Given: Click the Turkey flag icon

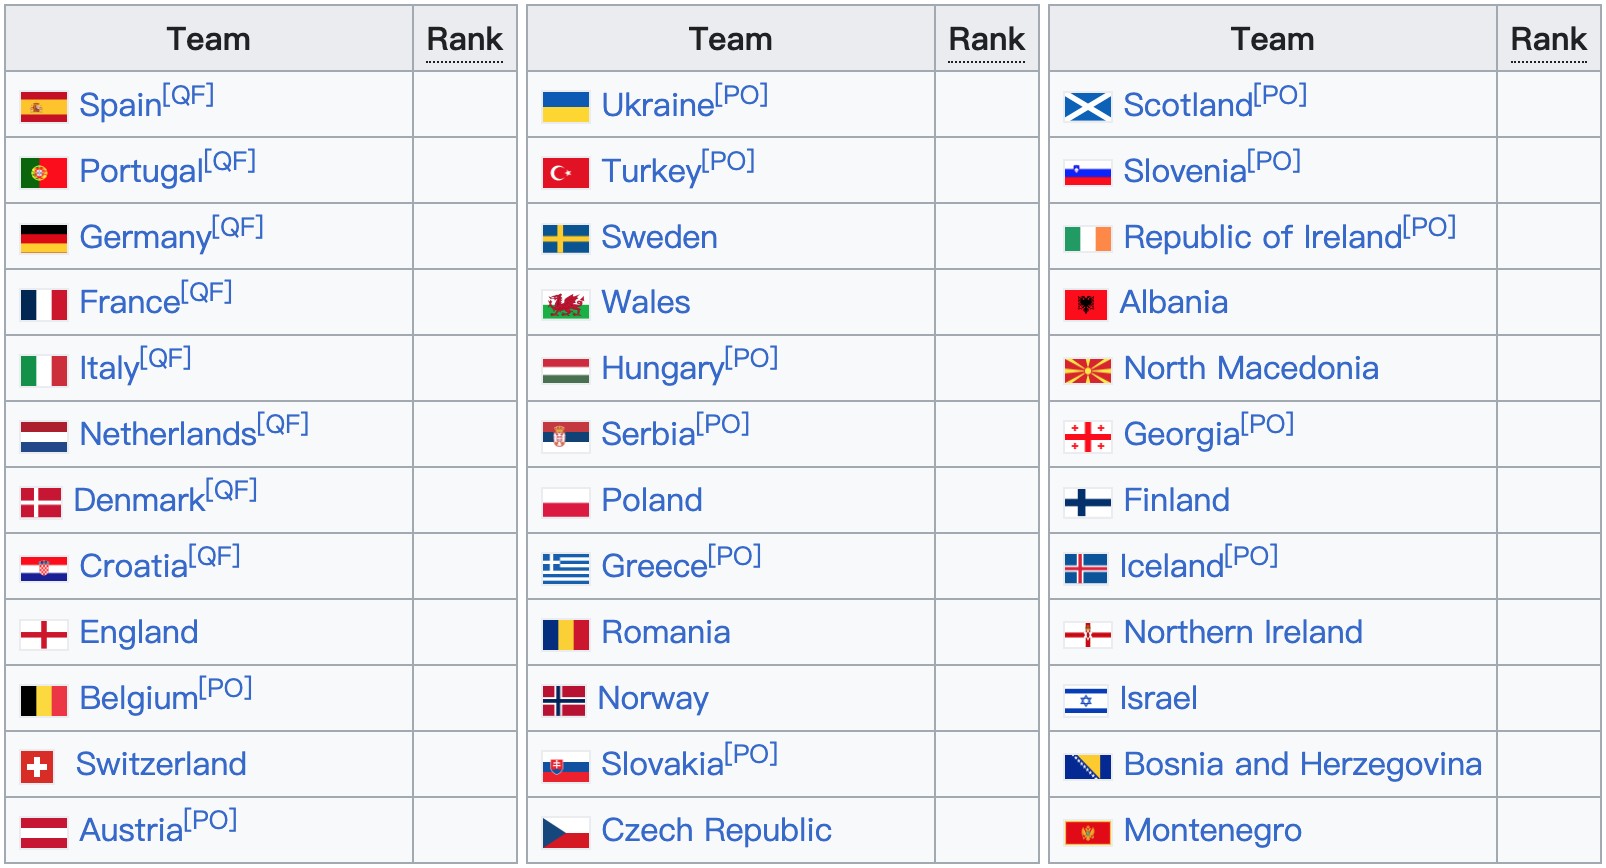Looking at the screenshot, I should 565,172.
